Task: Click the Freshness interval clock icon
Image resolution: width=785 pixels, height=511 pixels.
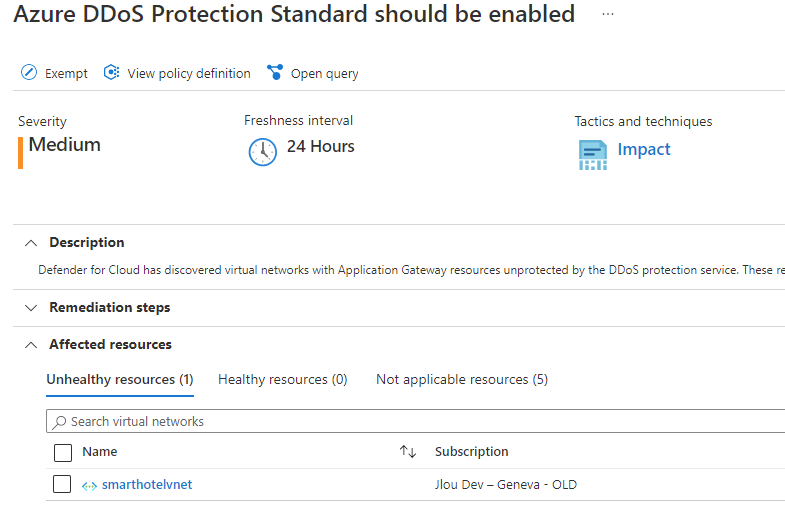Action: tap(262, 152)
